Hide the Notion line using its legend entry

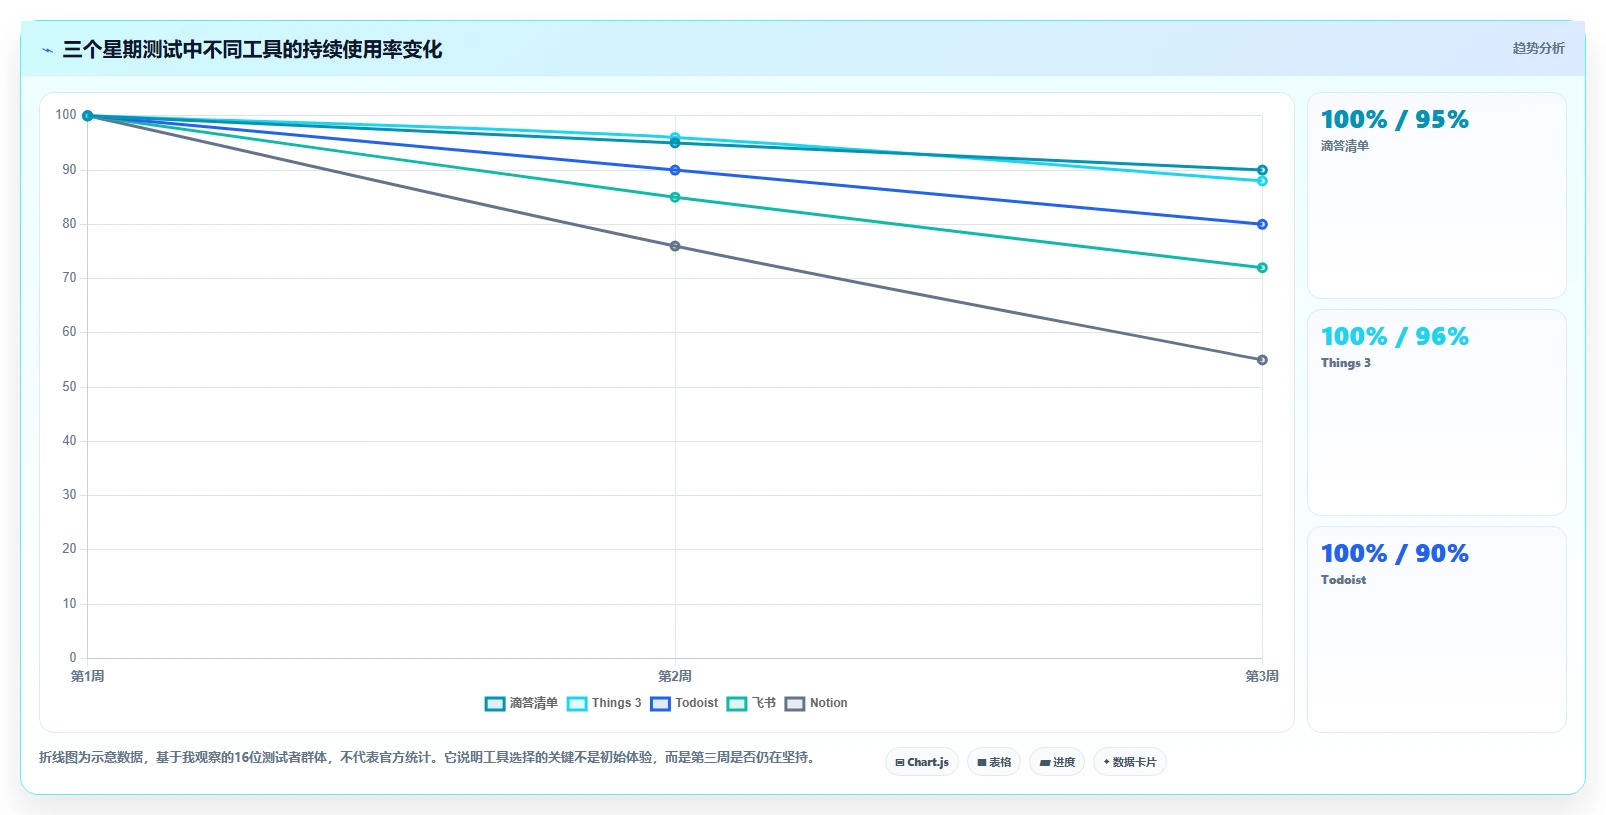[816, 703]
